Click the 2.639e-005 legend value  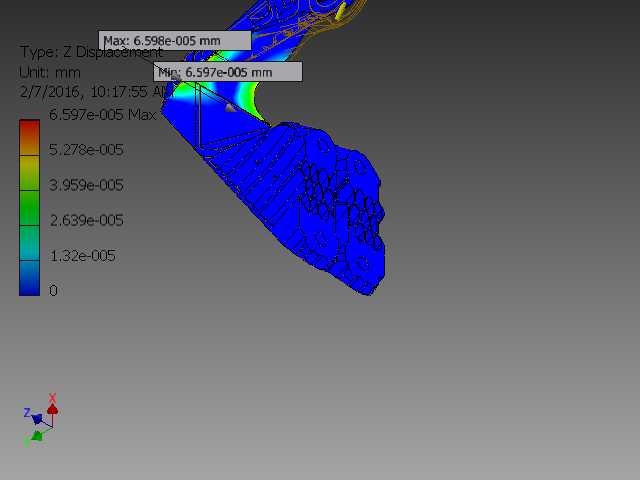pos(86,220)
